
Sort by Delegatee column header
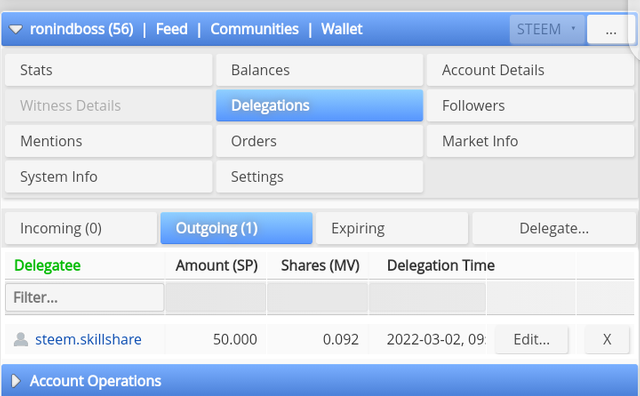coord(47,266)
